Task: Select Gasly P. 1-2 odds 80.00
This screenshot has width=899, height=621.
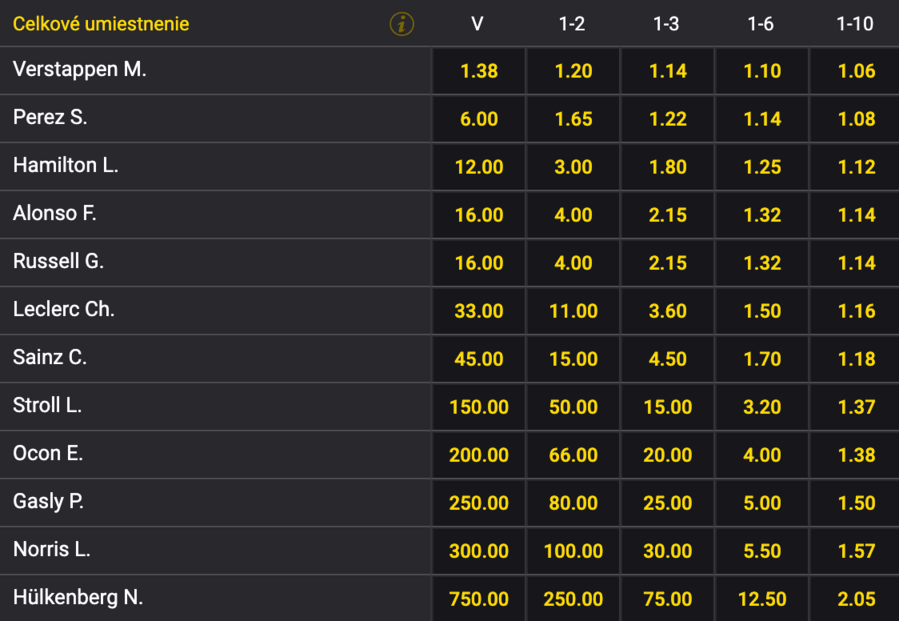Action: pyautogui.click(x=573, y=503)
